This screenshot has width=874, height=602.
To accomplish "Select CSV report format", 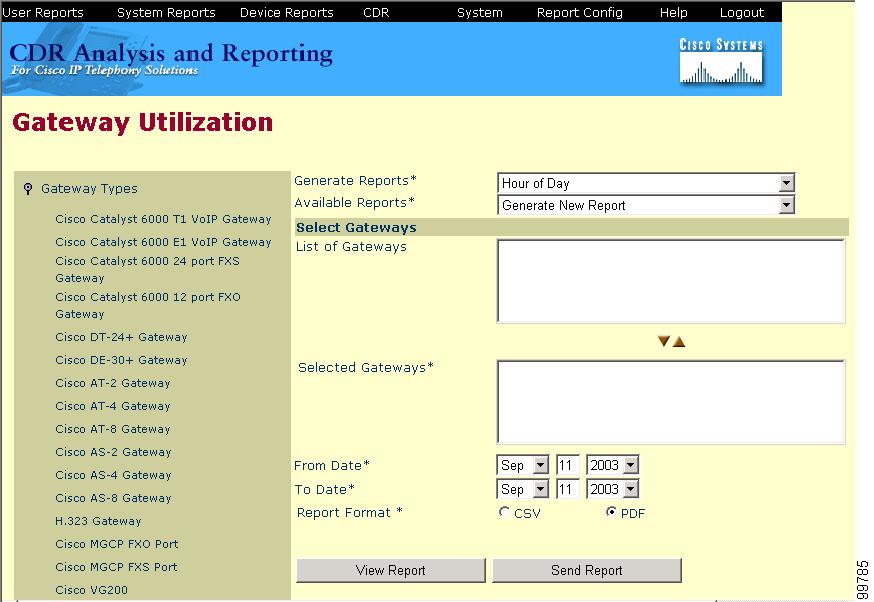I will (504, 512).
